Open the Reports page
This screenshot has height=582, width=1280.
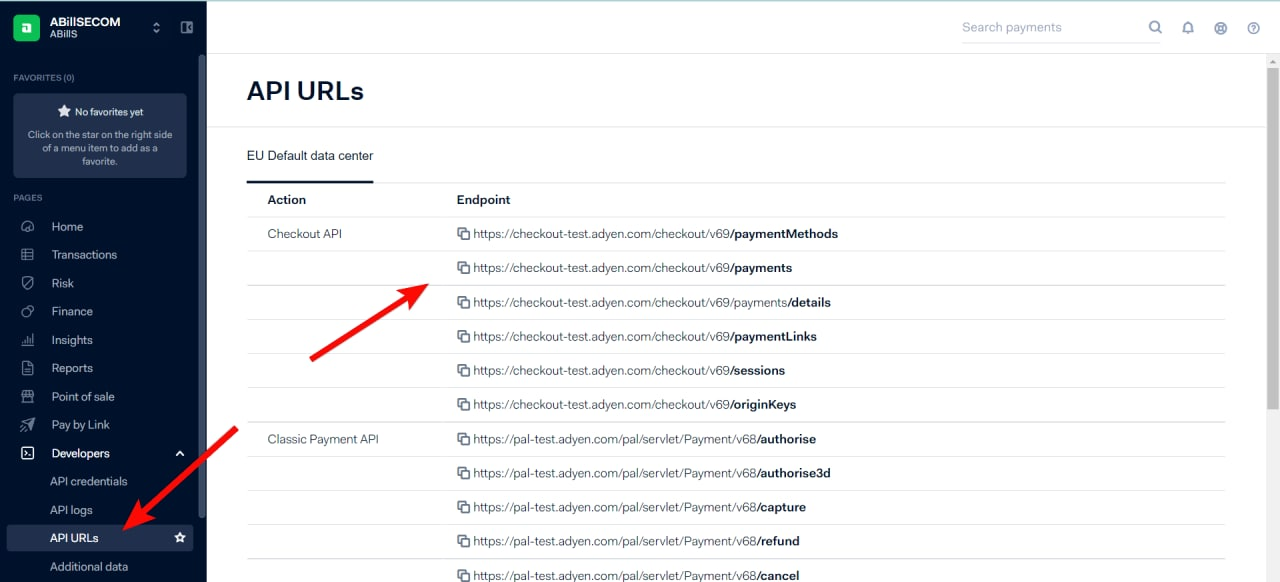(72, 368)
